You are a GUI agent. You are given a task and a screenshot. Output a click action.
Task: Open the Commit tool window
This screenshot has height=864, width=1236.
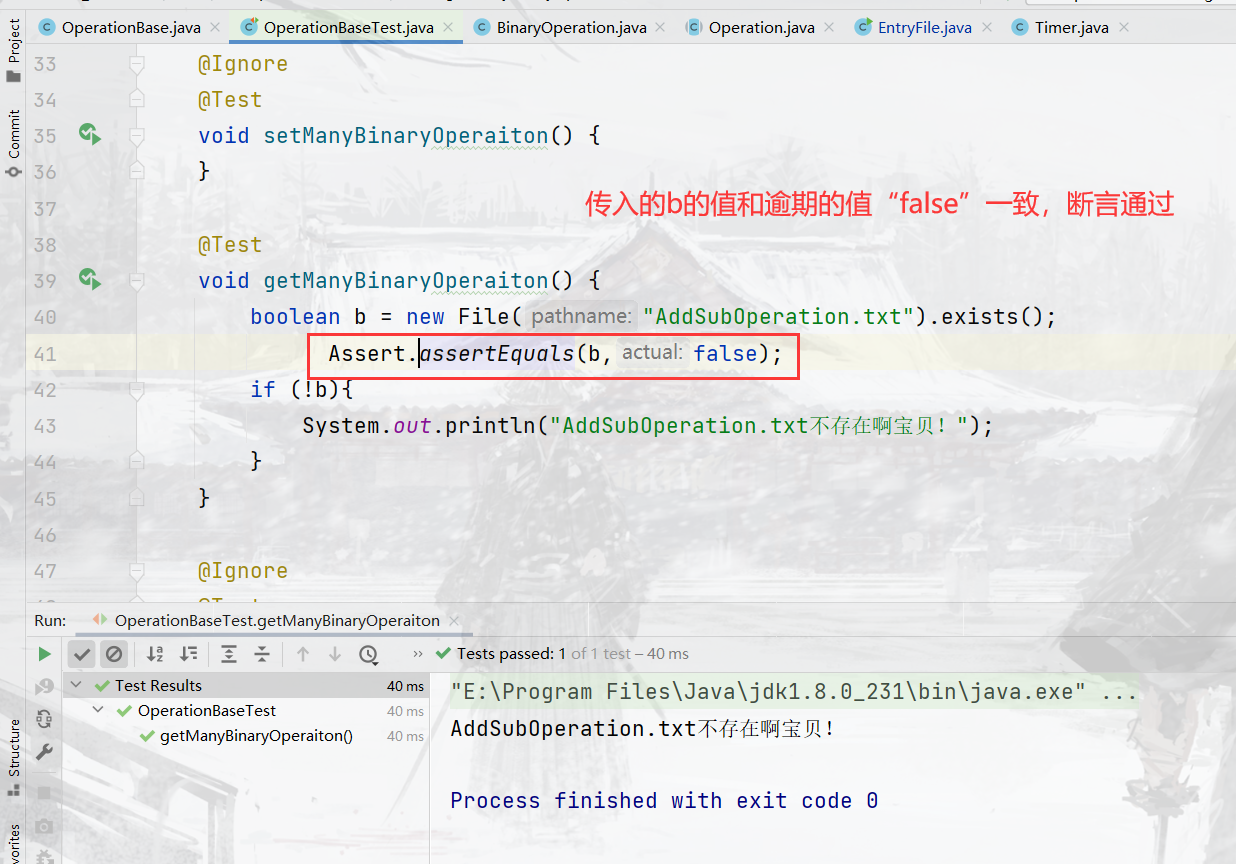click(x=13, y=143)
